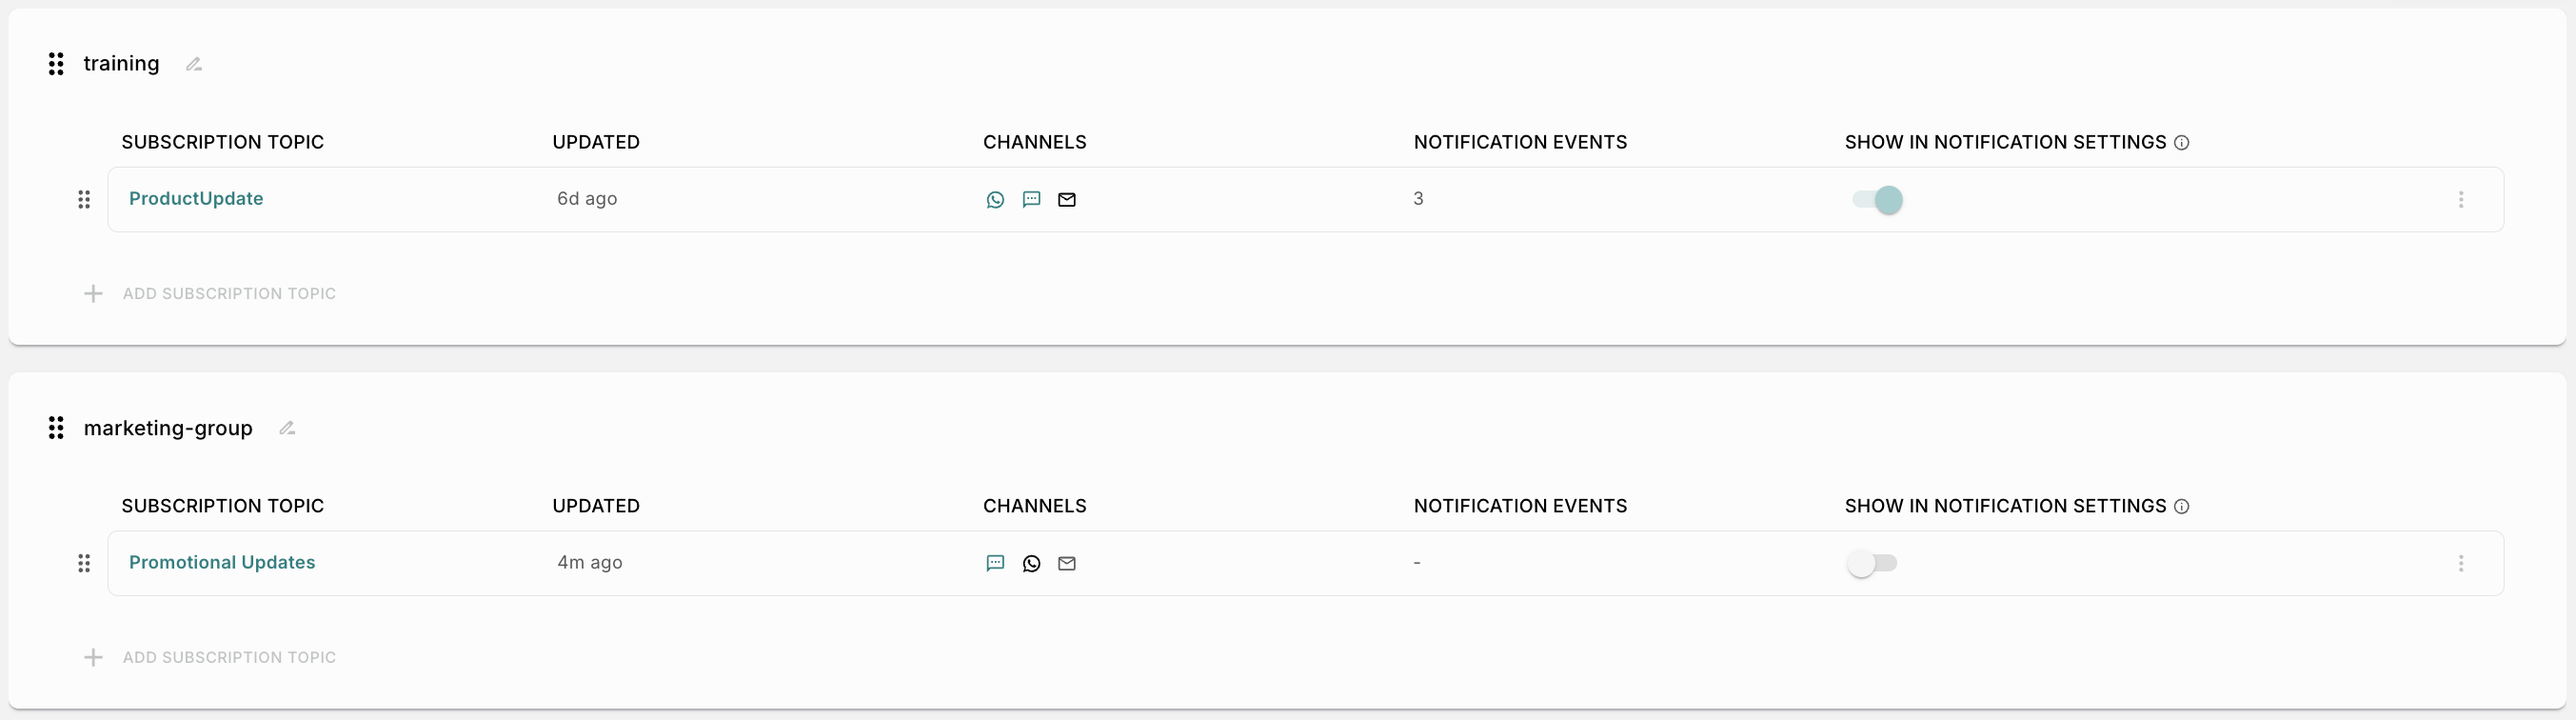Open the three-dot menu for ProductUpdate
Image resolution: width=2576 pixels, height=720 pixels.
coord(2461,200)
